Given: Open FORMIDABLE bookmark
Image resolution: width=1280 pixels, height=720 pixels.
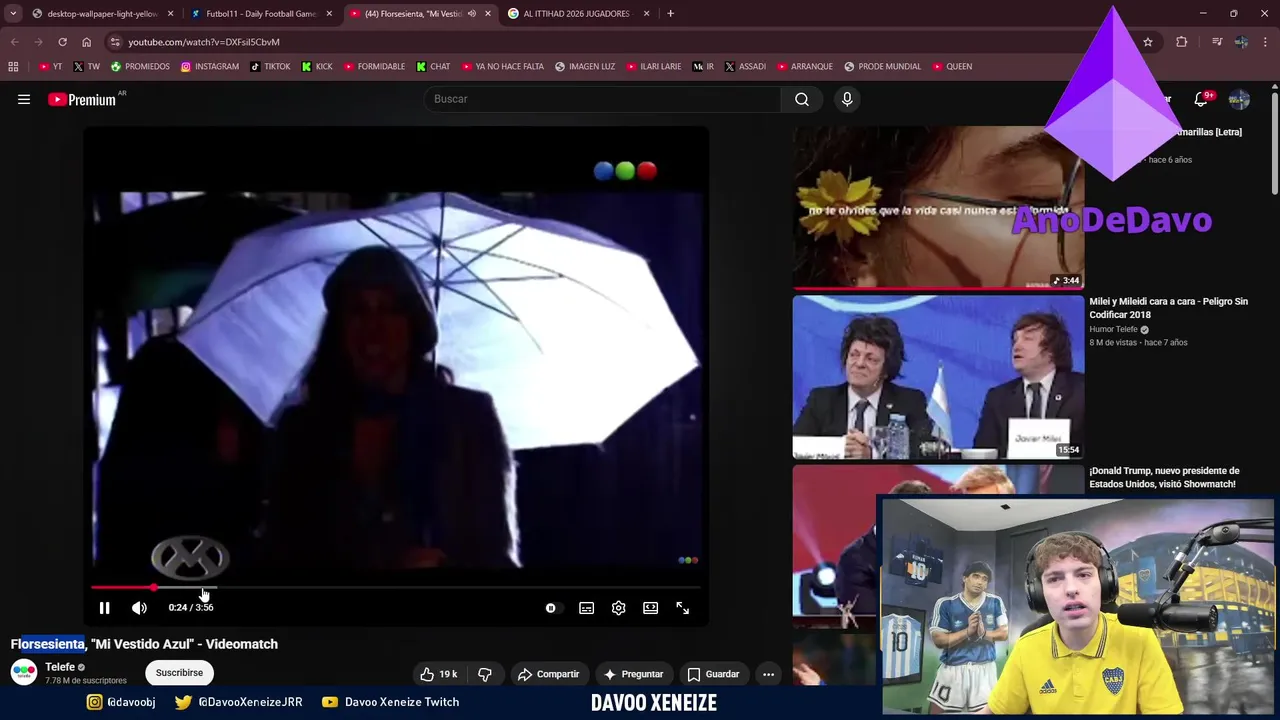Looking at the screenshot, I should [x=374, y=67].
